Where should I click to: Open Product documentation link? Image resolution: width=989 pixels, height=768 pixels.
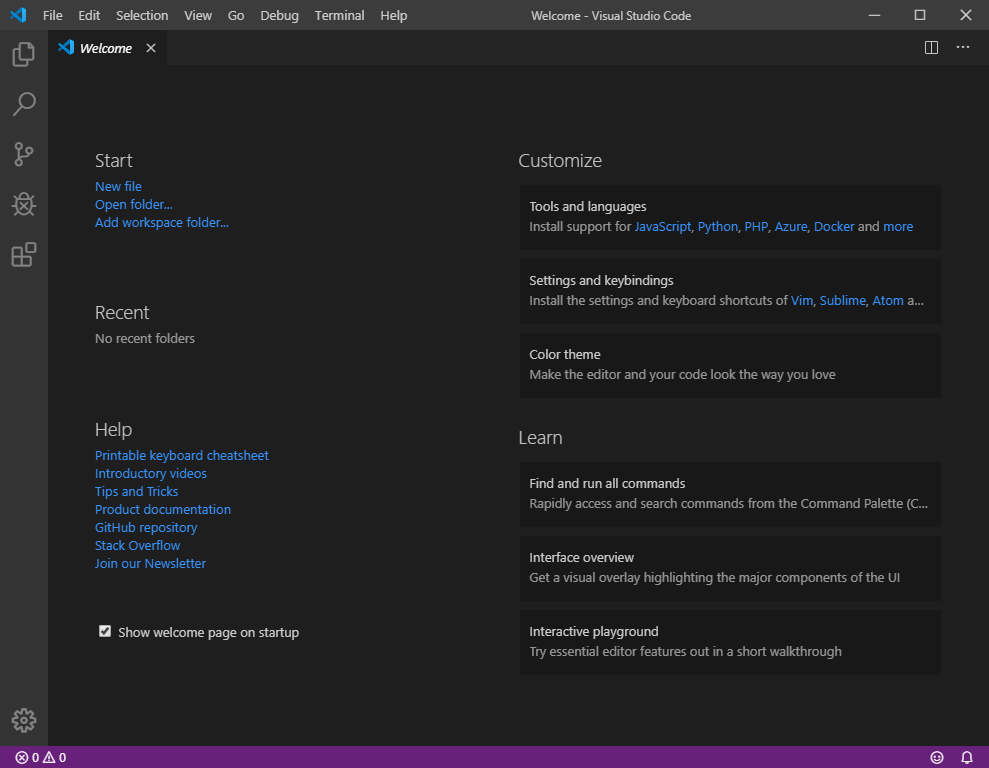pyautogui.click(x=163, y=509)
